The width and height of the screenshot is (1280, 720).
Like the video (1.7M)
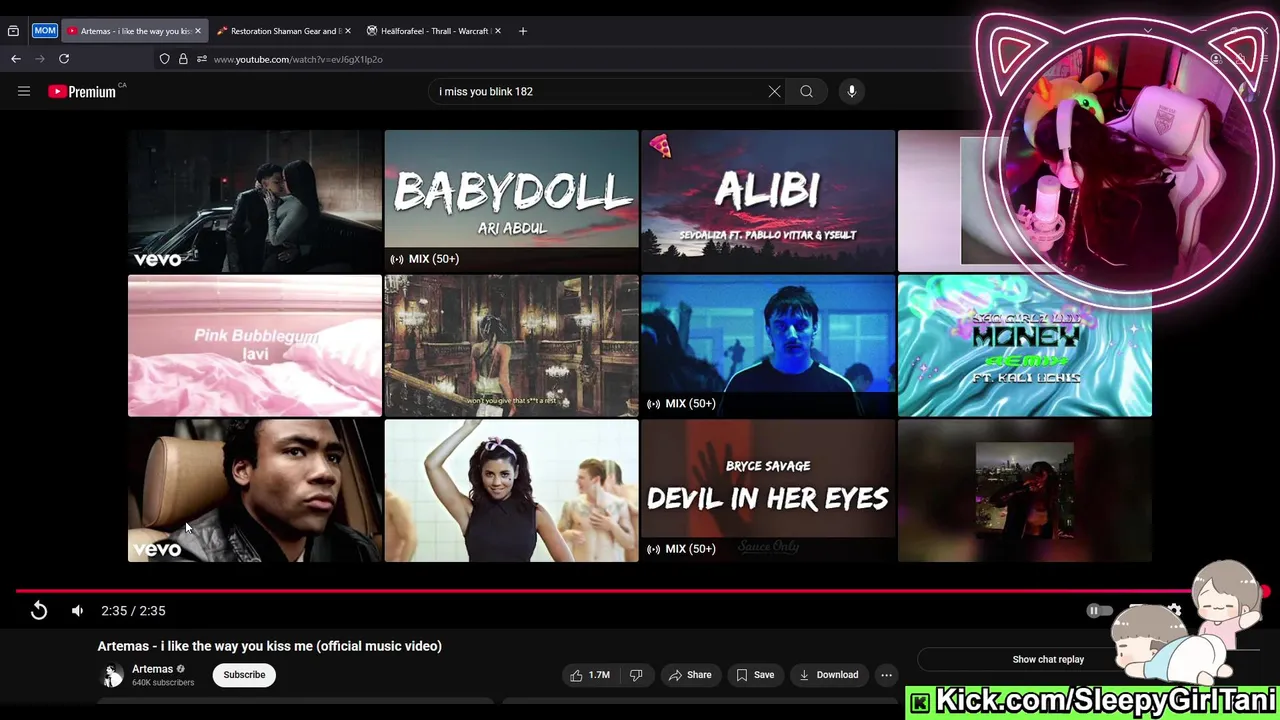[590, 675]
